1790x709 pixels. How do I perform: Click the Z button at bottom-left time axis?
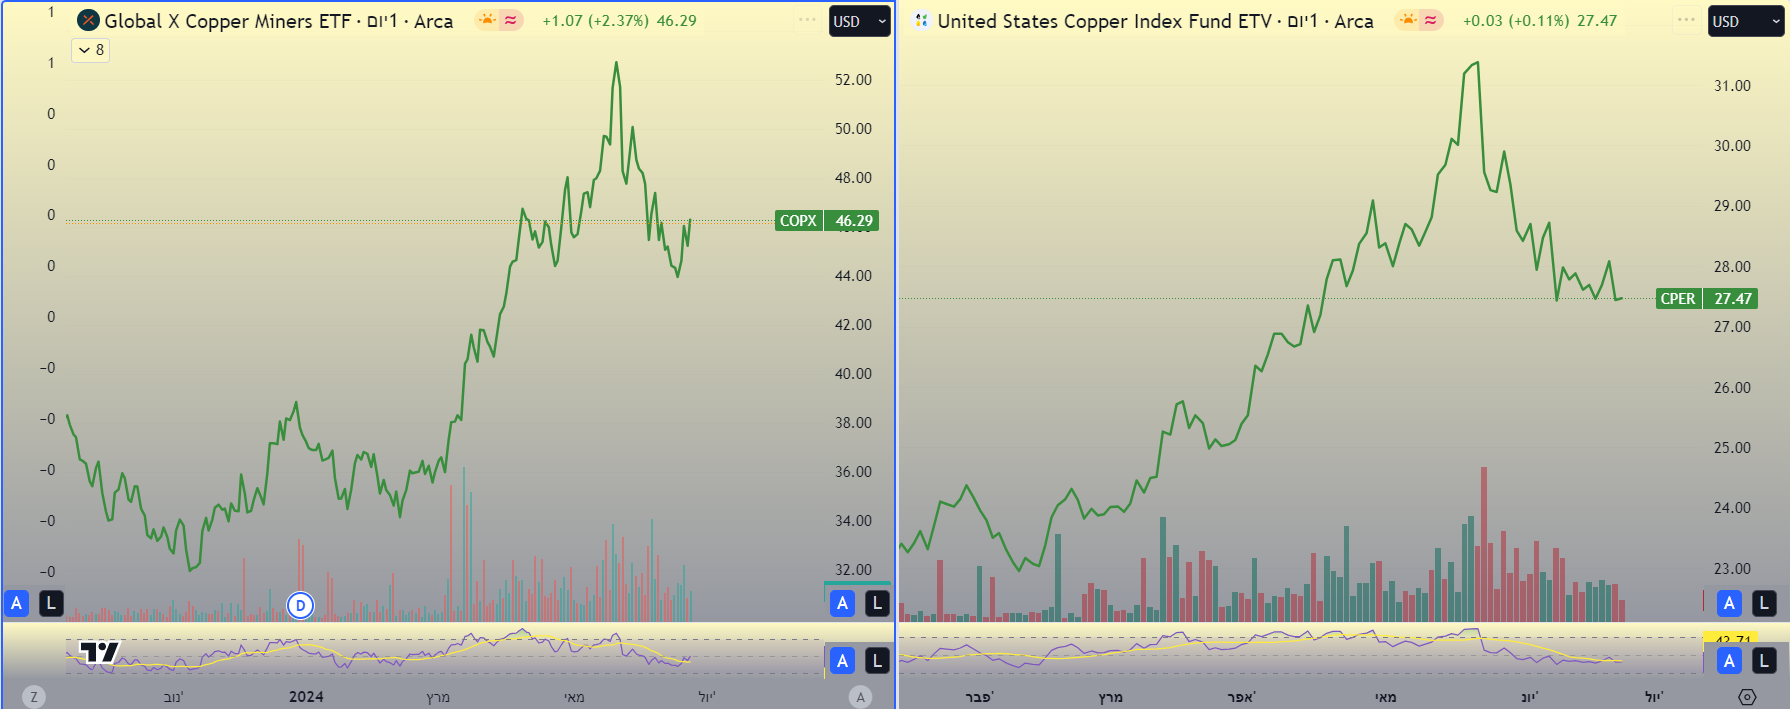(34, 697)
